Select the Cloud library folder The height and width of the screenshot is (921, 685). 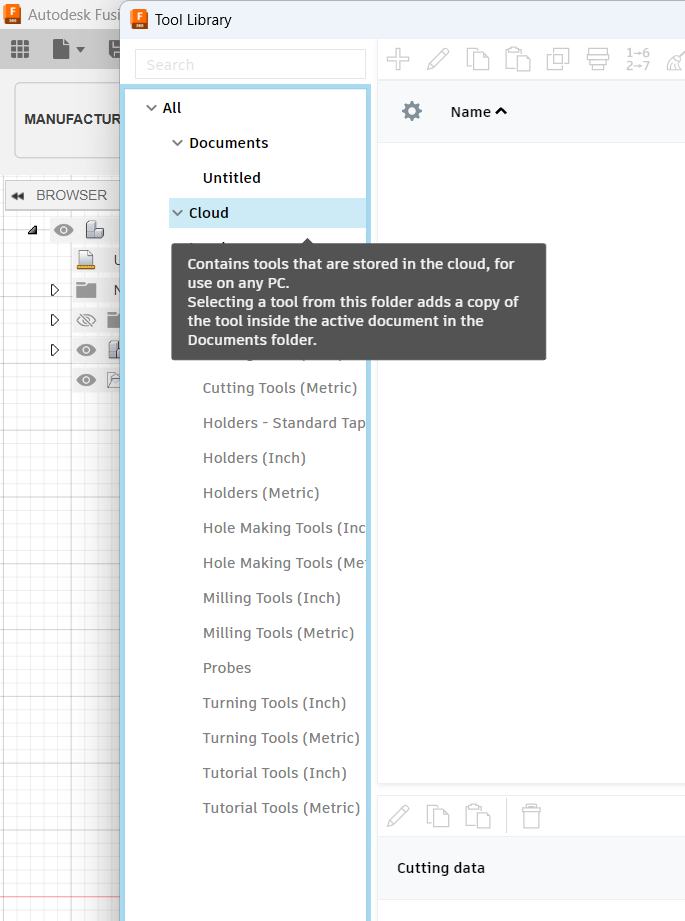pos(209,213)
